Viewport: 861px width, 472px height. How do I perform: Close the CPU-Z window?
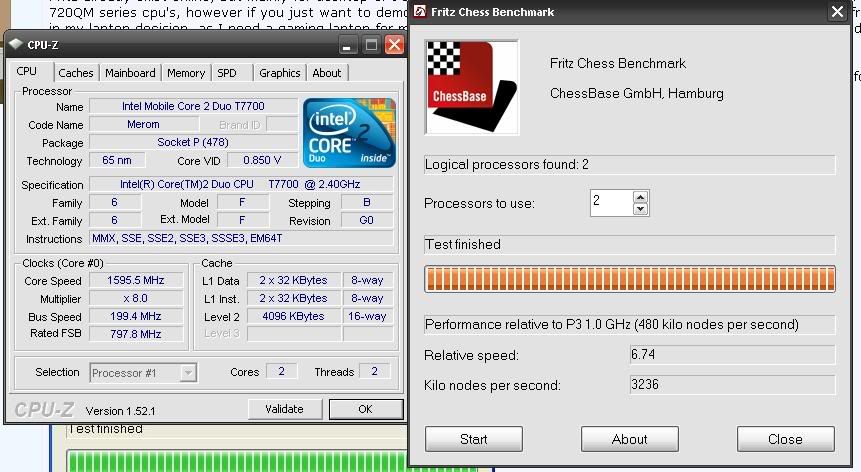click(394, 45)
